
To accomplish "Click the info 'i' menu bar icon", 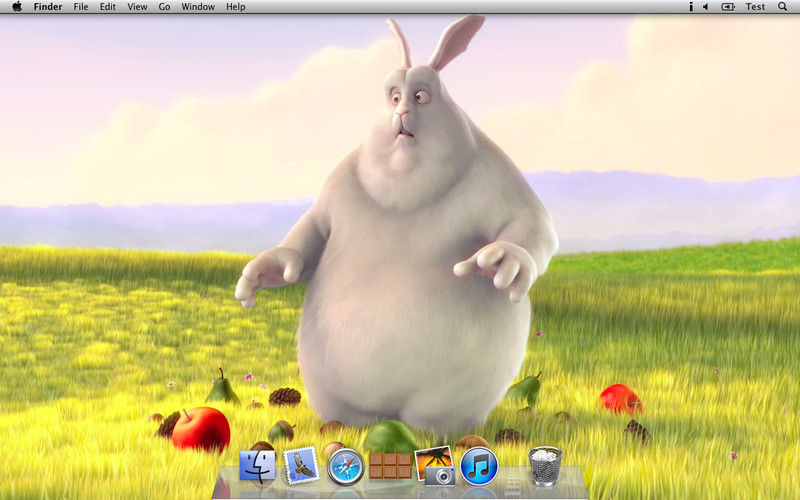I will [x=691, y=7].
